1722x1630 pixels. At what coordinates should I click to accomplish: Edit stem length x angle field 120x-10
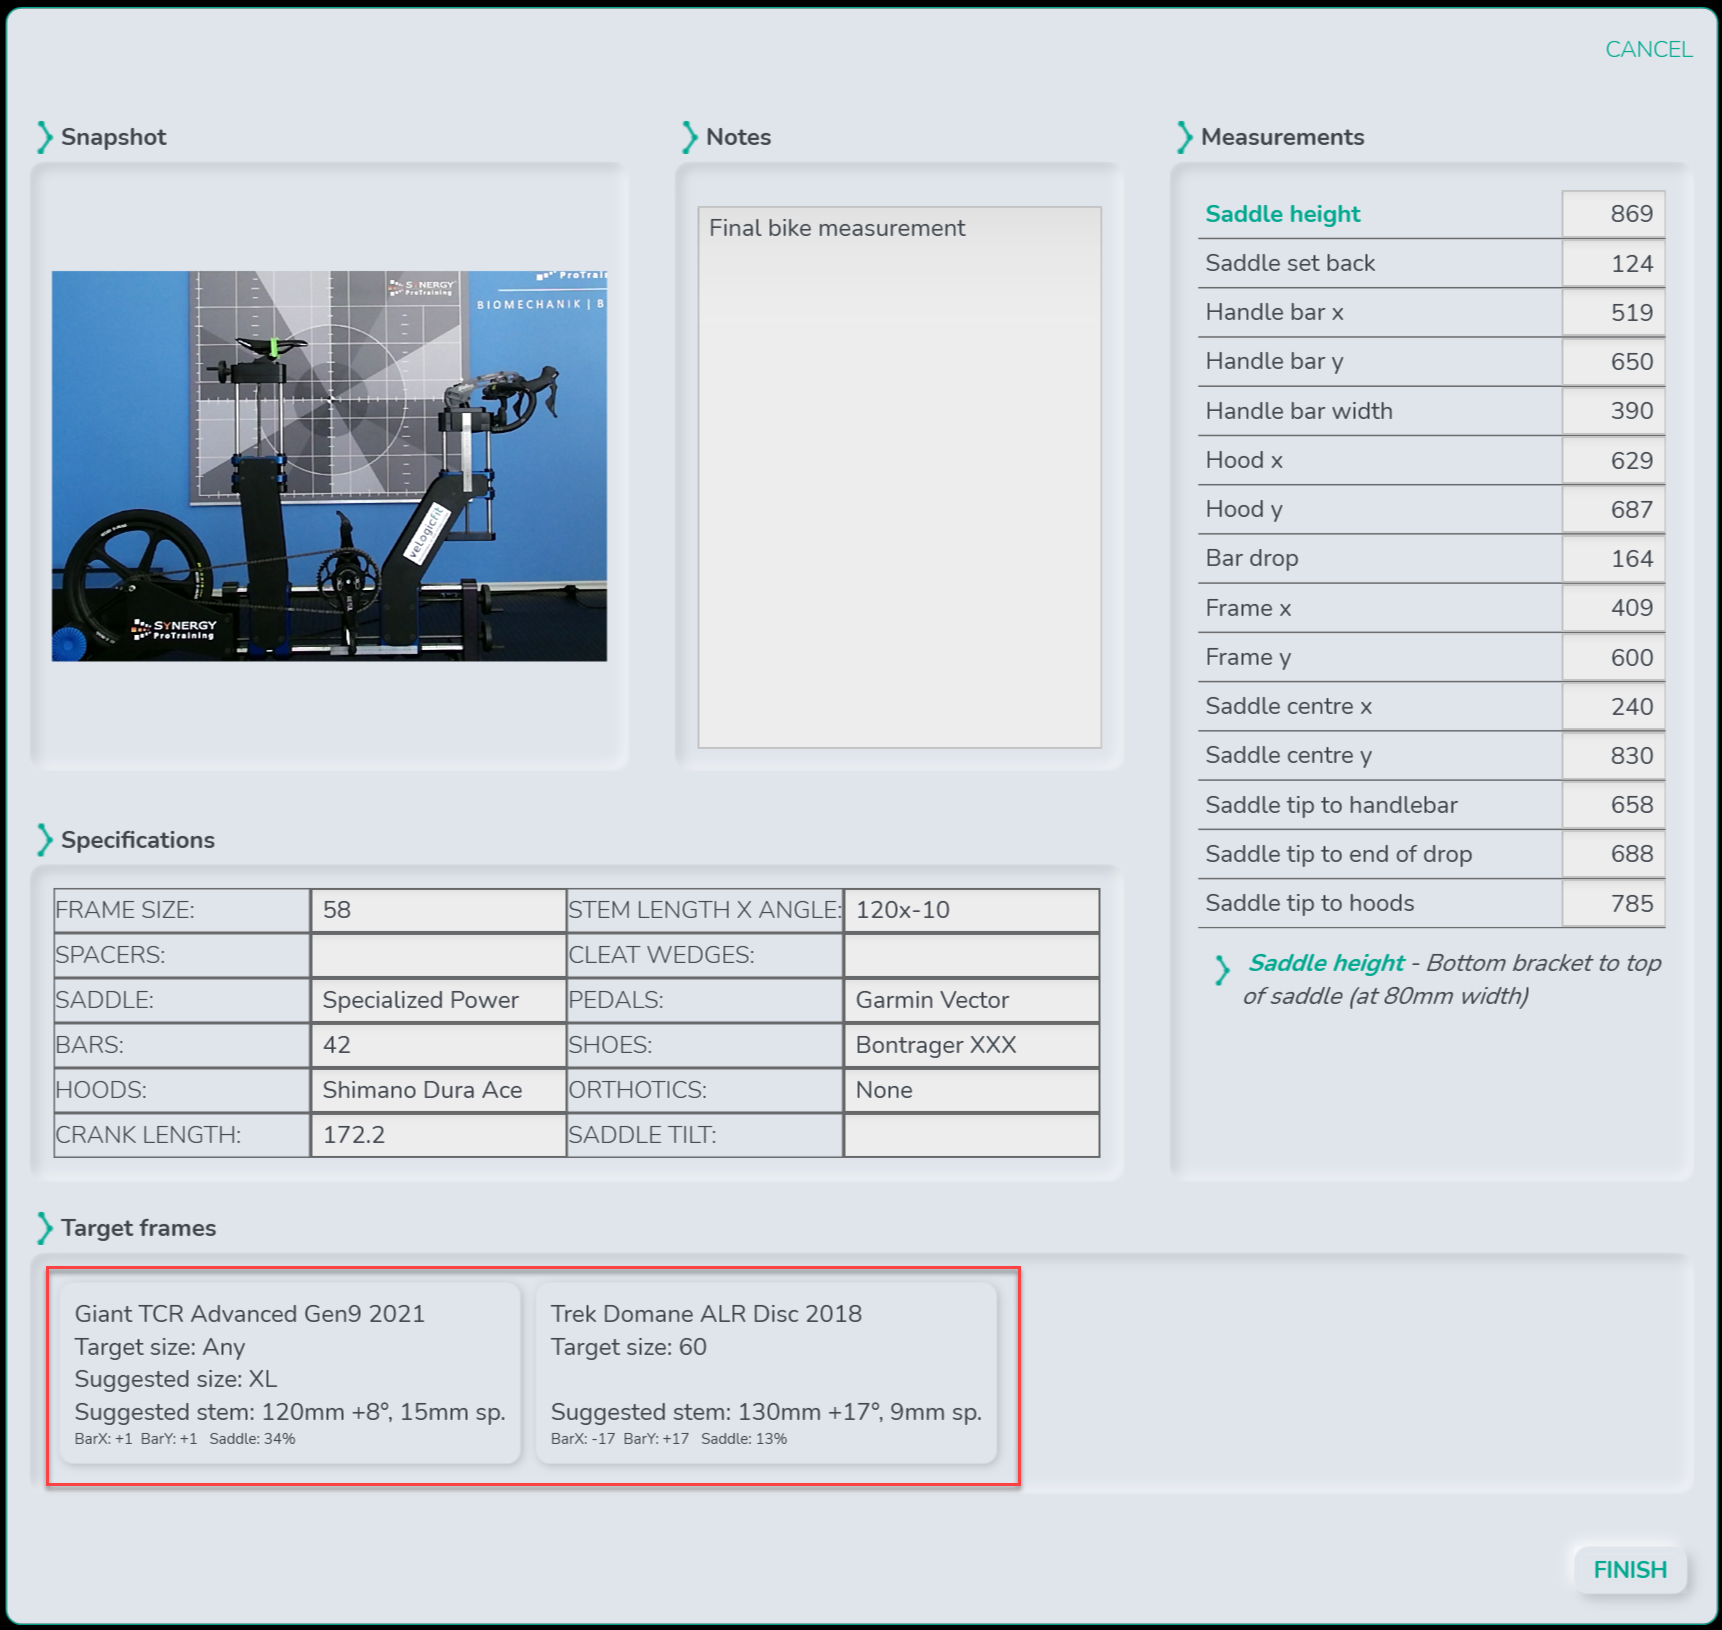(x=972, y=910)
